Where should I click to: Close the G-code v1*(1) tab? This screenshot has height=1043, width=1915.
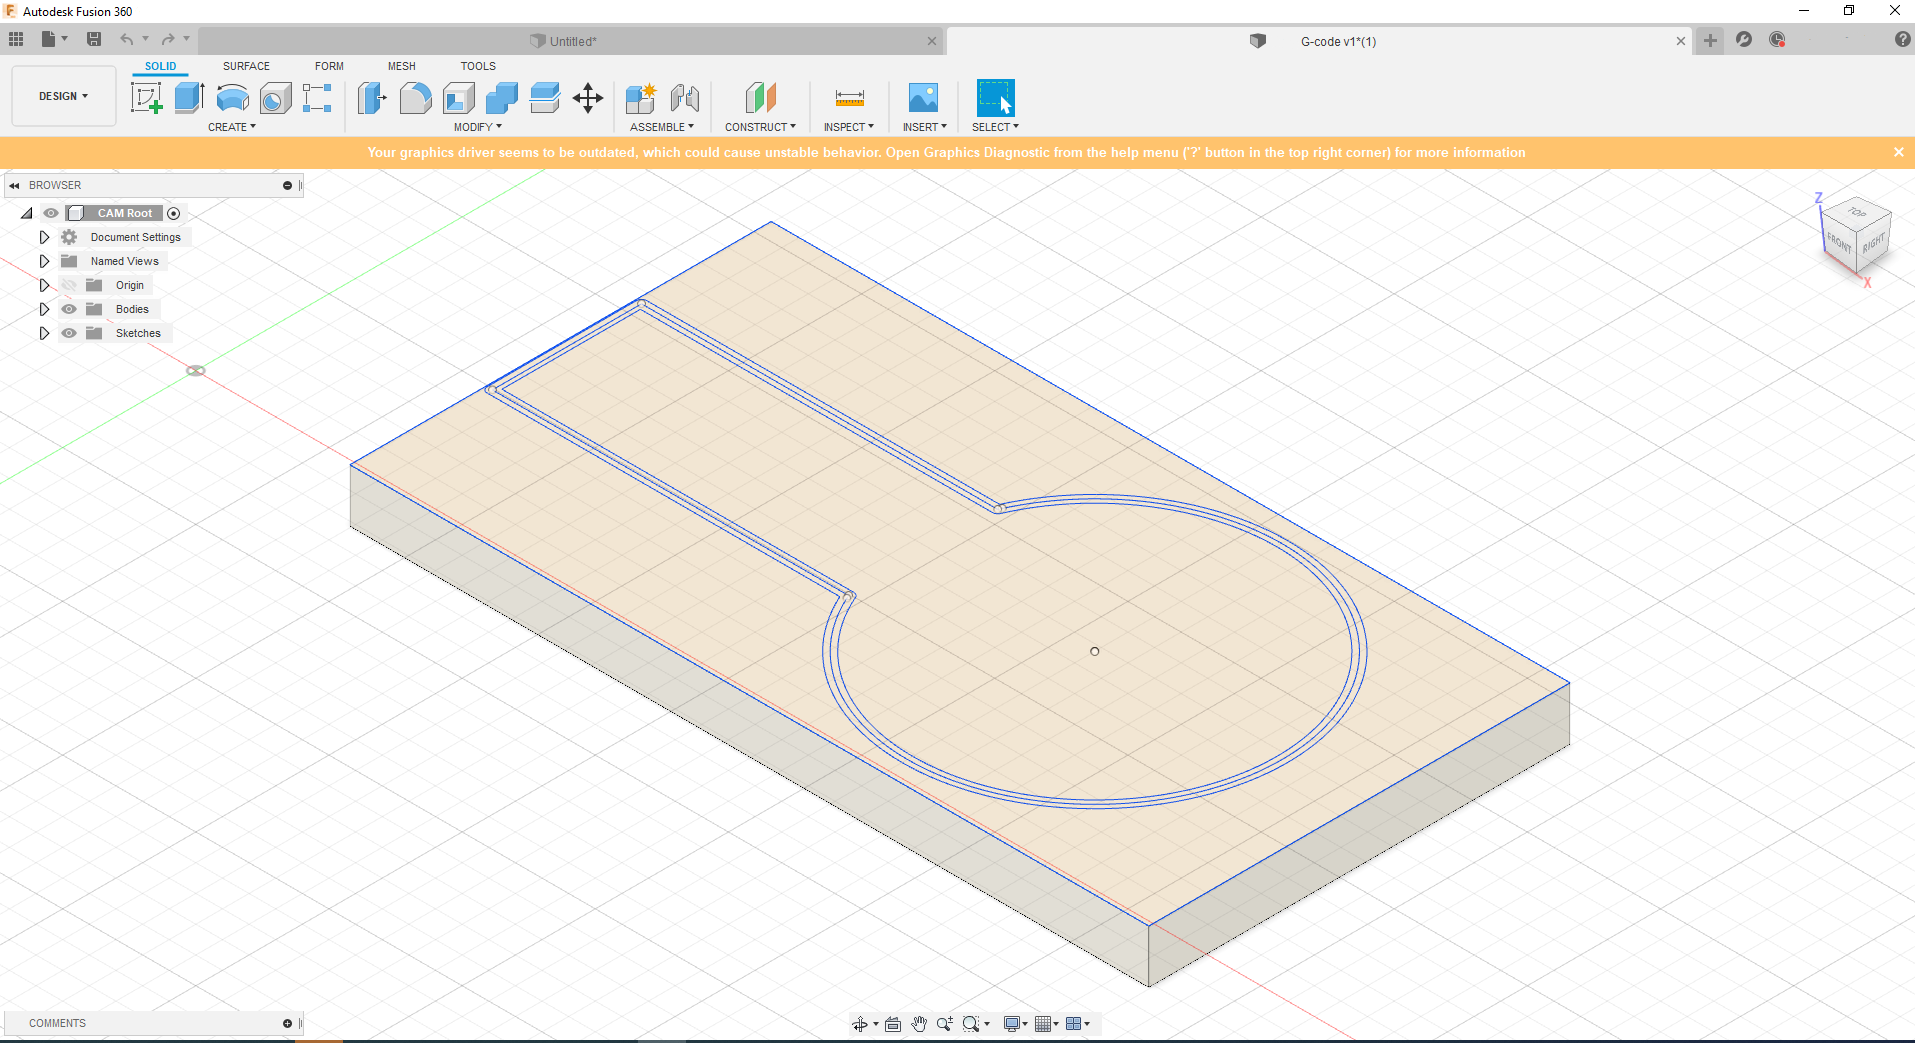click(1681, 41)
